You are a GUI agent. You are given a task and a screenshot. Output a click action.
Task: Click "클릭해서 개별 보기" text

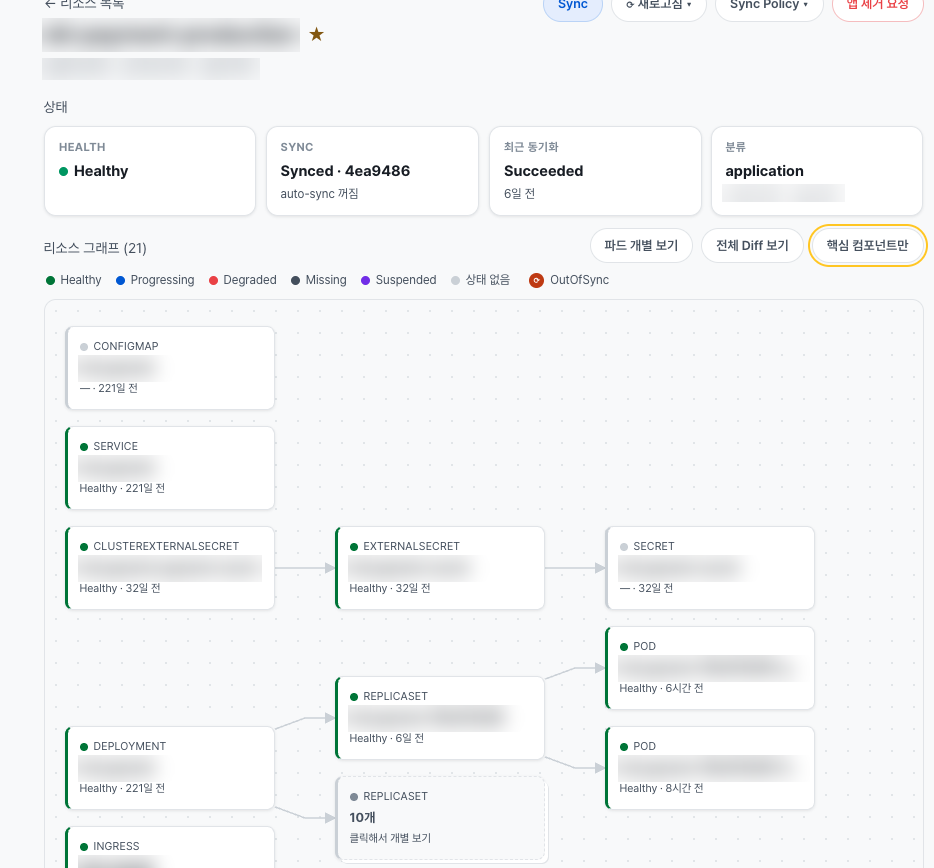(x=390, y=838)
